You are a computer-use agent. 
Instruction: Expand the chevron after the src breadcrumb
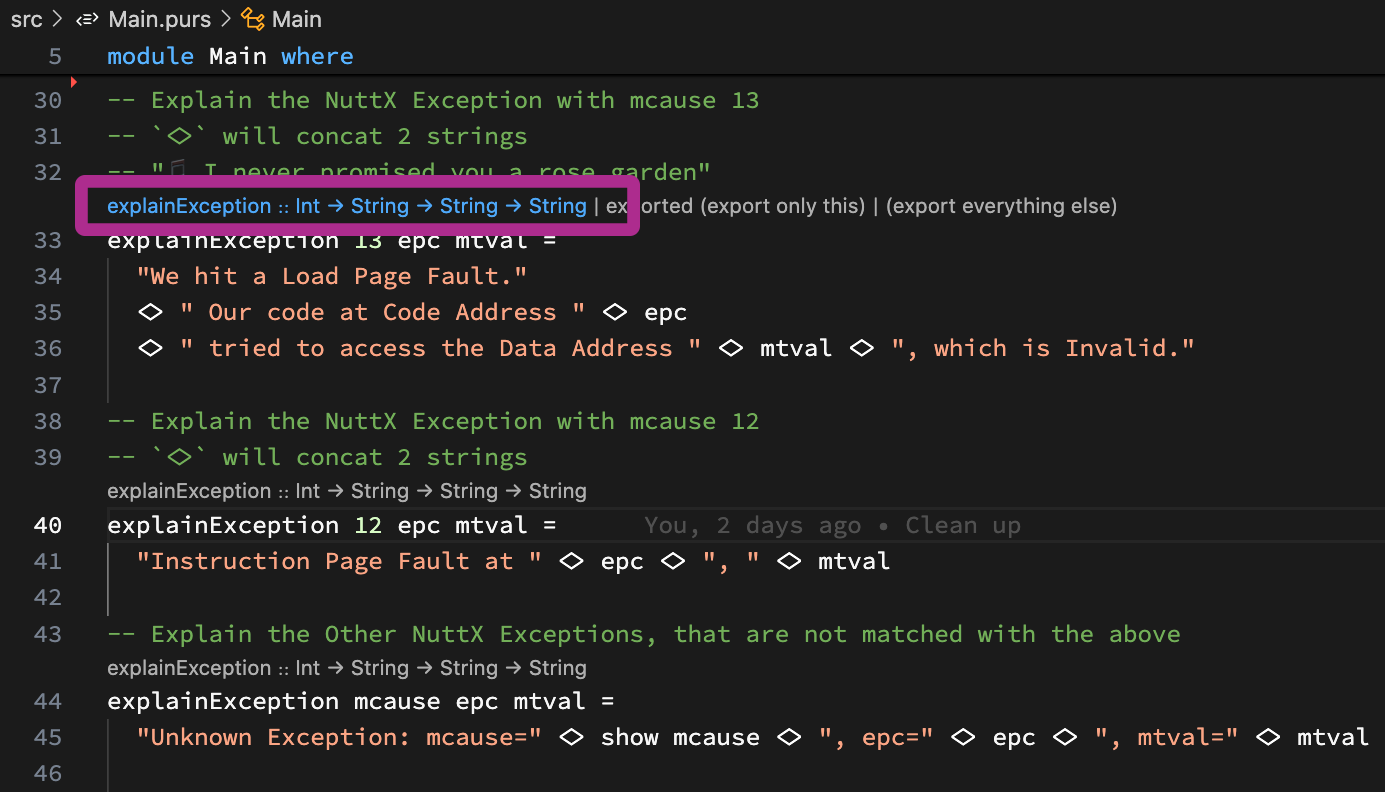pos(55,19)
